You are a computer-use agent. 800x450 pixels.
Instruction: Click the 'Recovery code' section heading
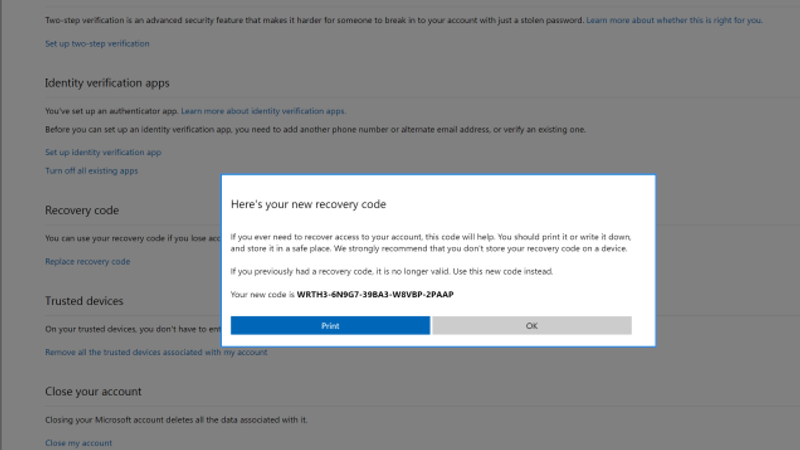81,210
